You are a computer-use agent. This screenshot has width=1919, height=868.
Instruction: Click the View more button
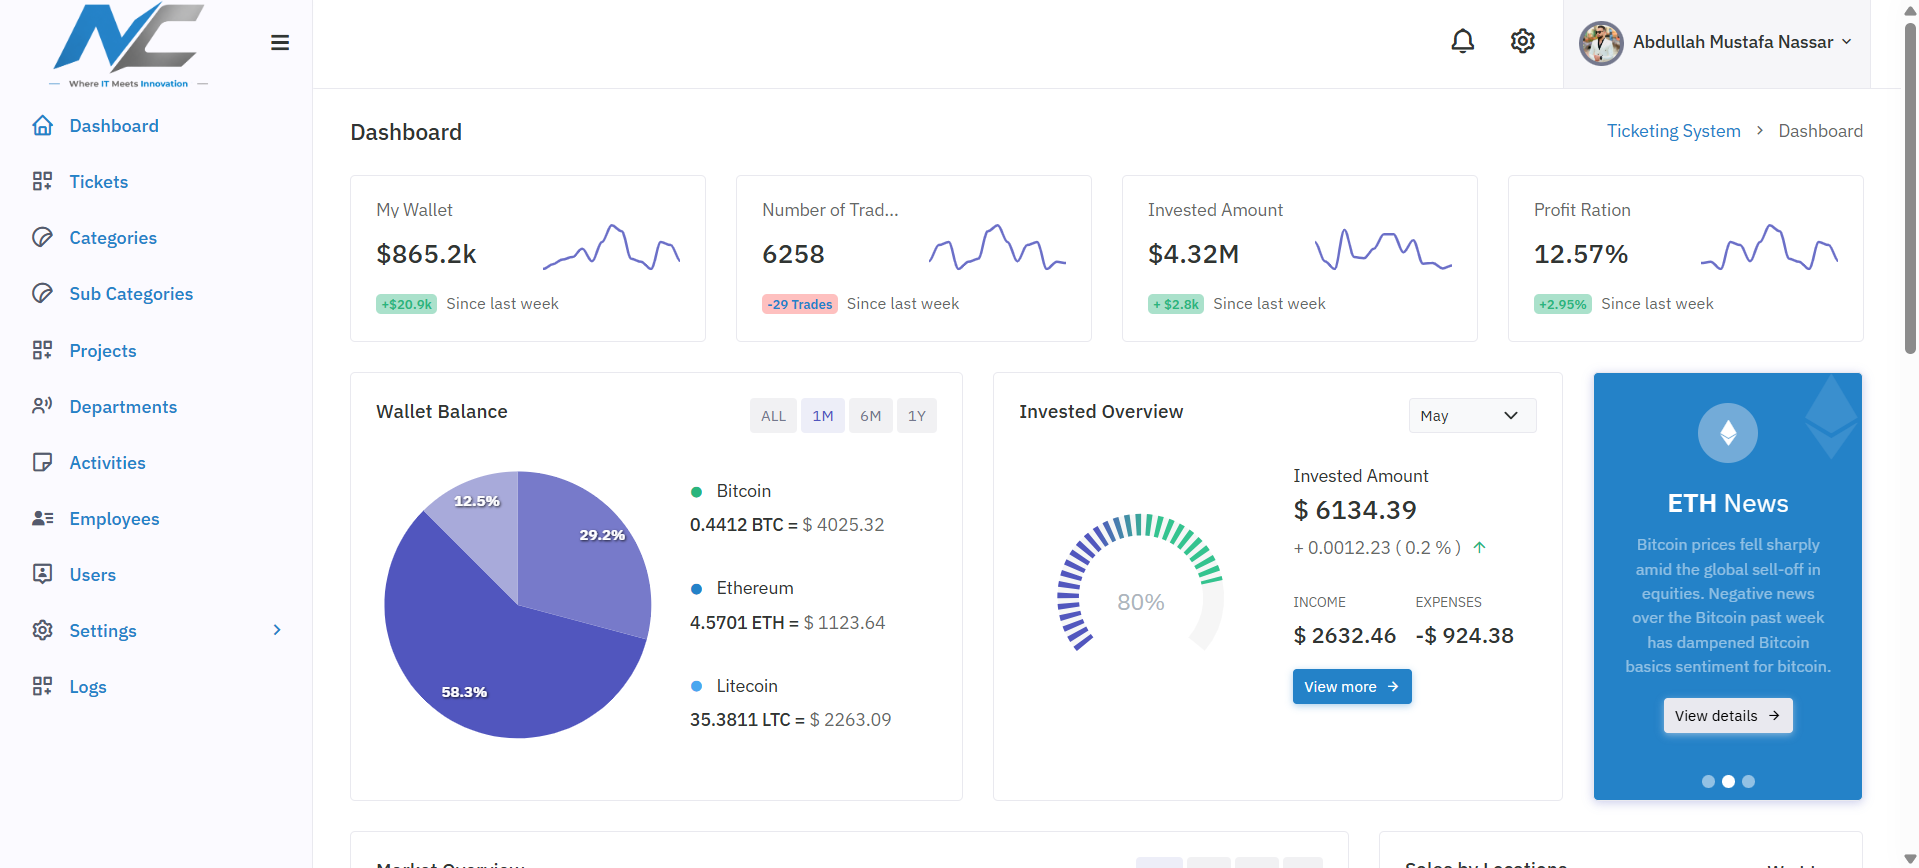point(1351,687)
